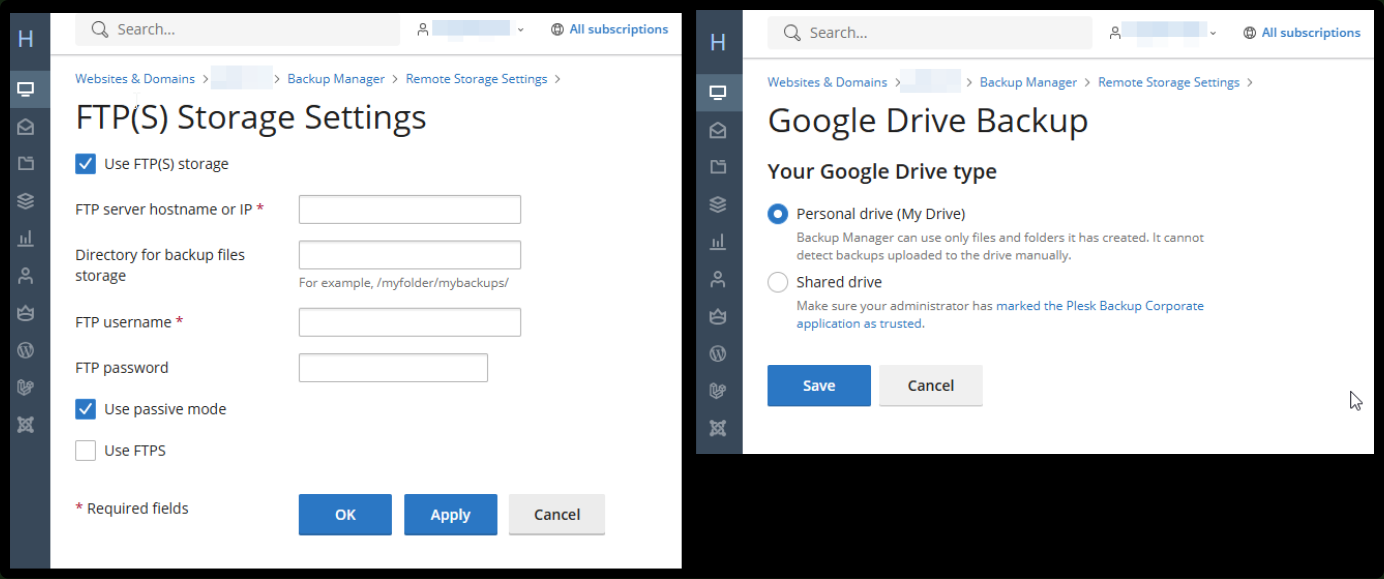1384x579 pixels.
Task: Uncheck Use FTP(S) storage checkbox
Action: point(86,164)
